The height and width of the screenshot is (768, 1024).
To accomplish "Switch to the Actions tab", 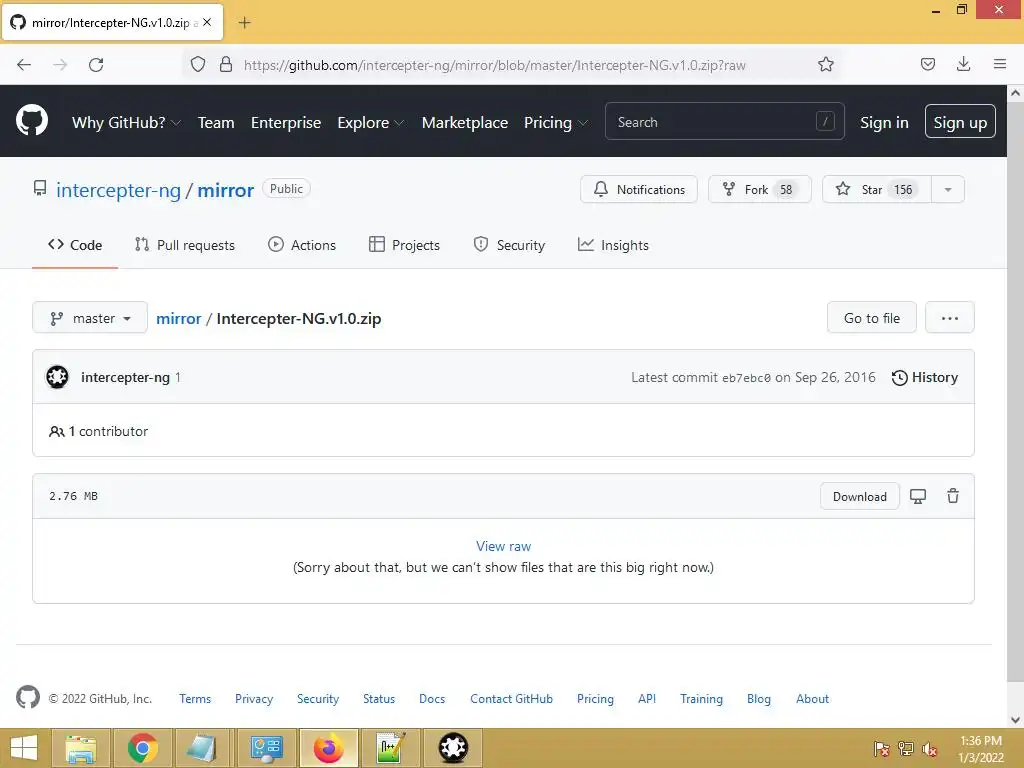I will tap(302, 245).
